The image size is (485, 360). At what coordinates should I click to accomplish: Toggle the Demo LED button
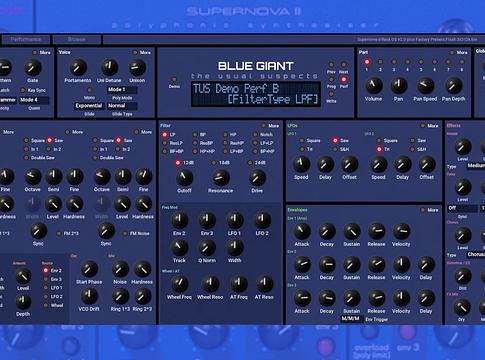[174, 79]
